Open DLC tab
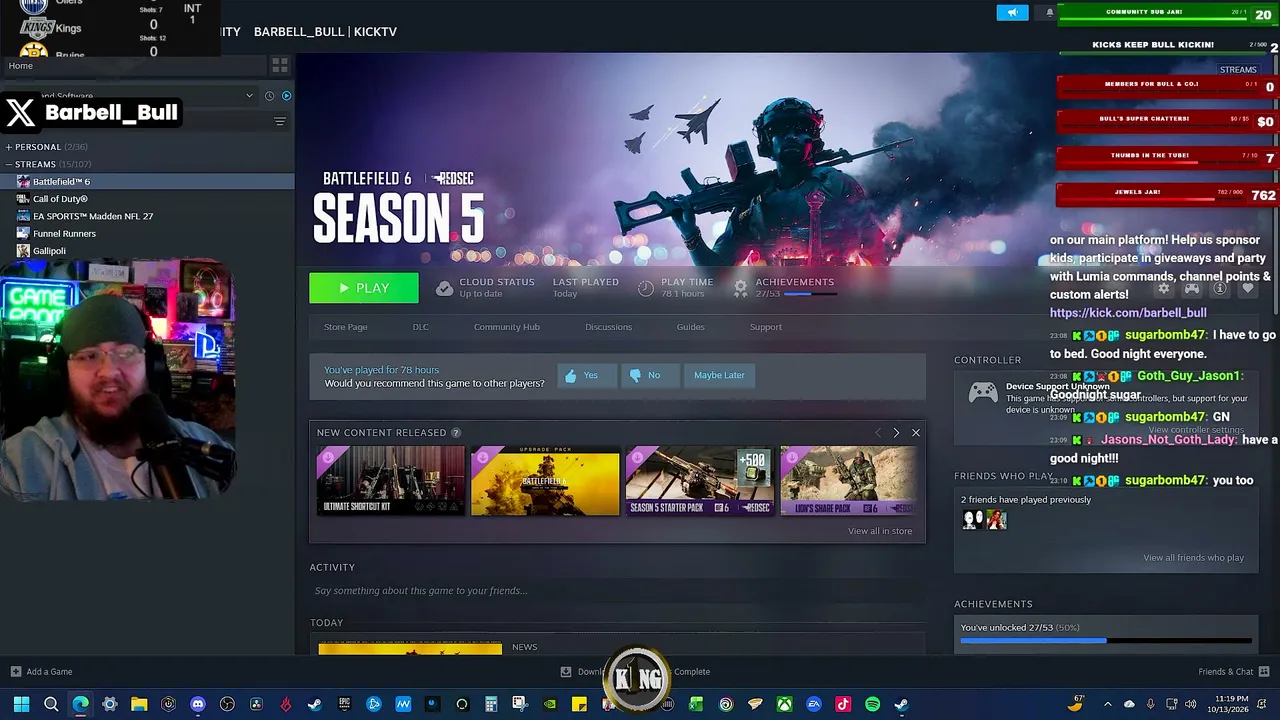The image size is (1280, 720). tap(420, 327)
